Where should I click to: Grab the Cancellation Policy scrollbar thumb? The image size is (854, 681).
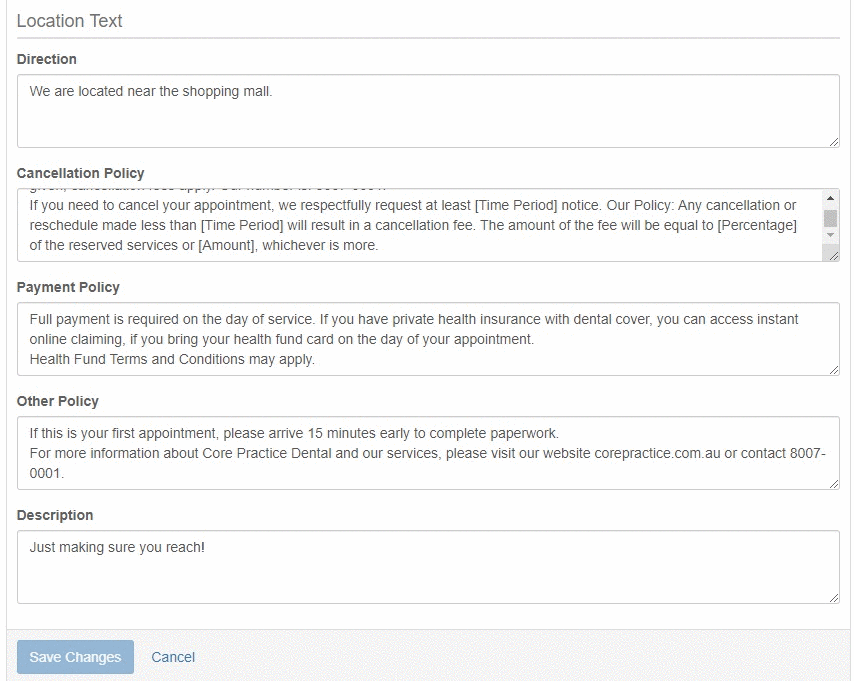(830, 218)
